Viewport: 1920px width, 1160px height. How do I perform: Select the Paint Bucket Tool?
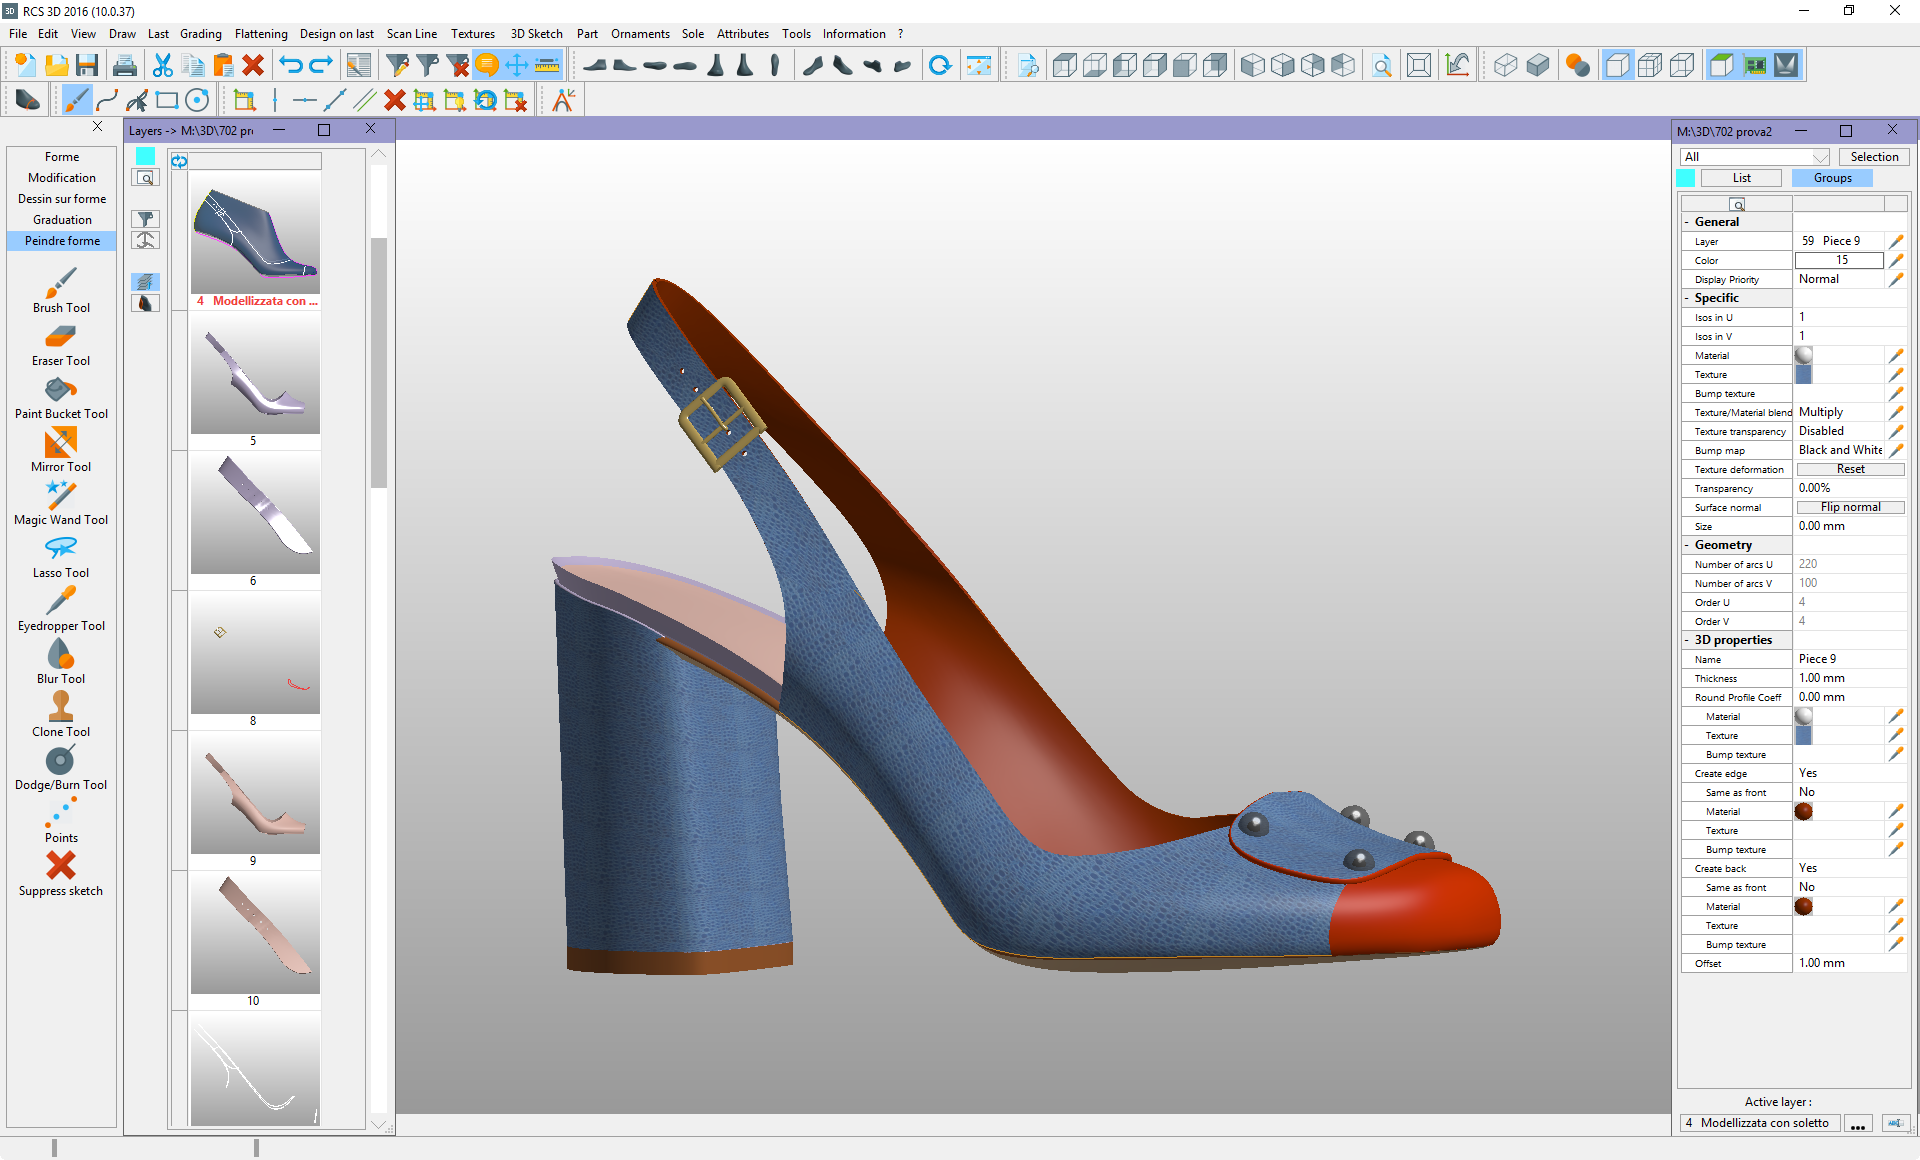(61, 397)
